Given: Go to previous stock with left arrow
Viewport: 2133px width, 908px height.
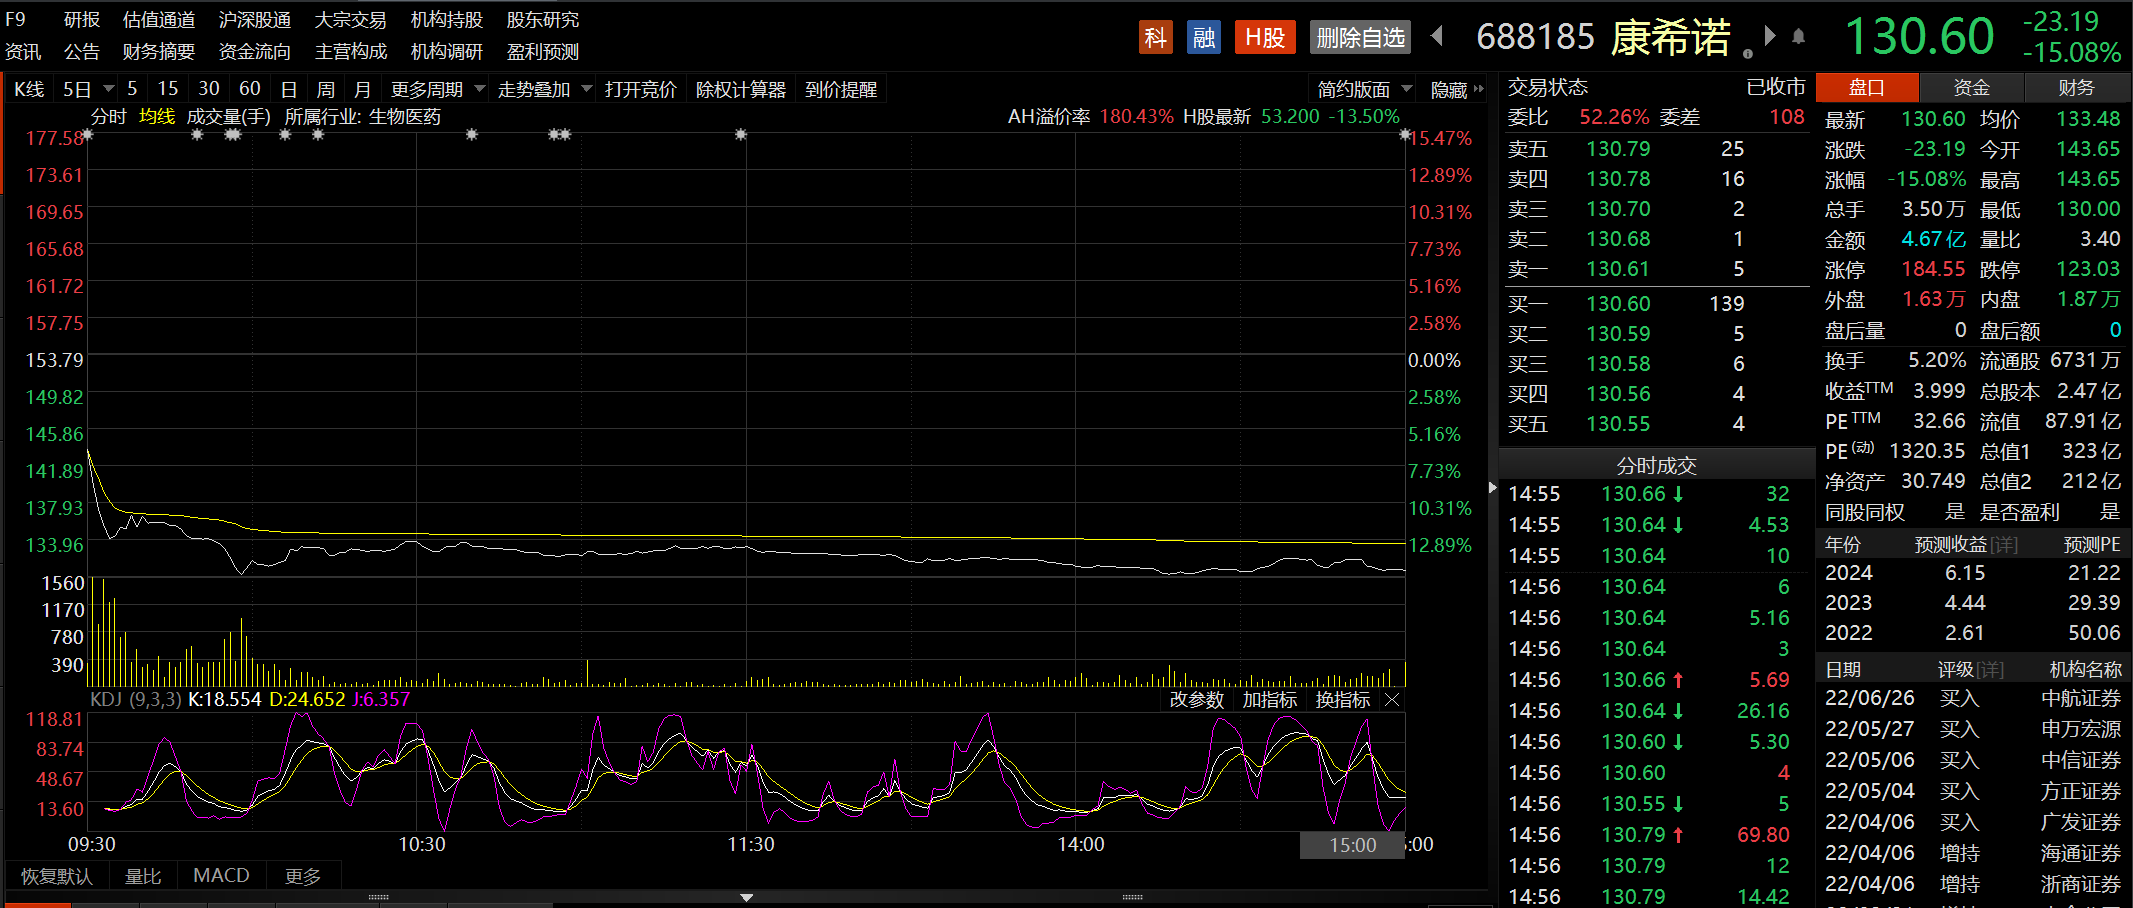Looking at the screenshot, I should [1437, 37].
